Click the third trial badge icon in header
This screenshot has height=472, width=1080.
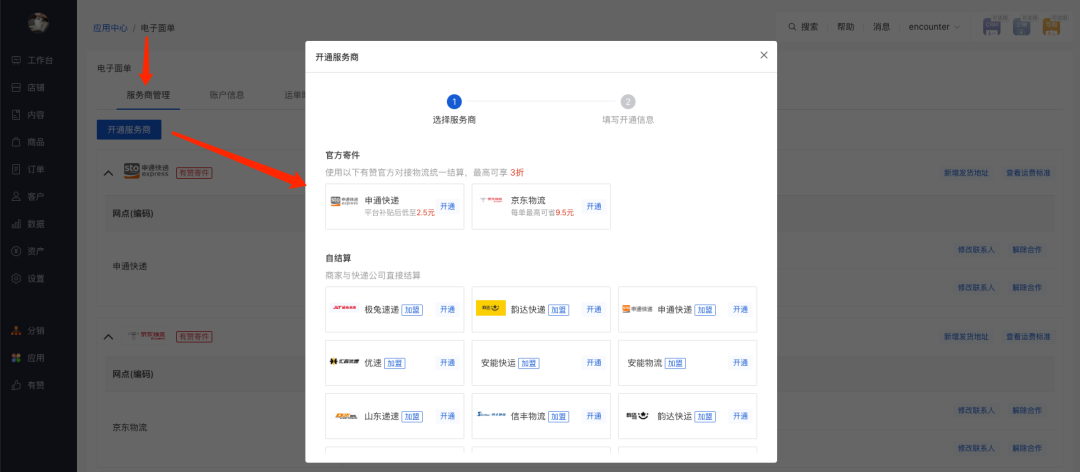click(1051, 25)
